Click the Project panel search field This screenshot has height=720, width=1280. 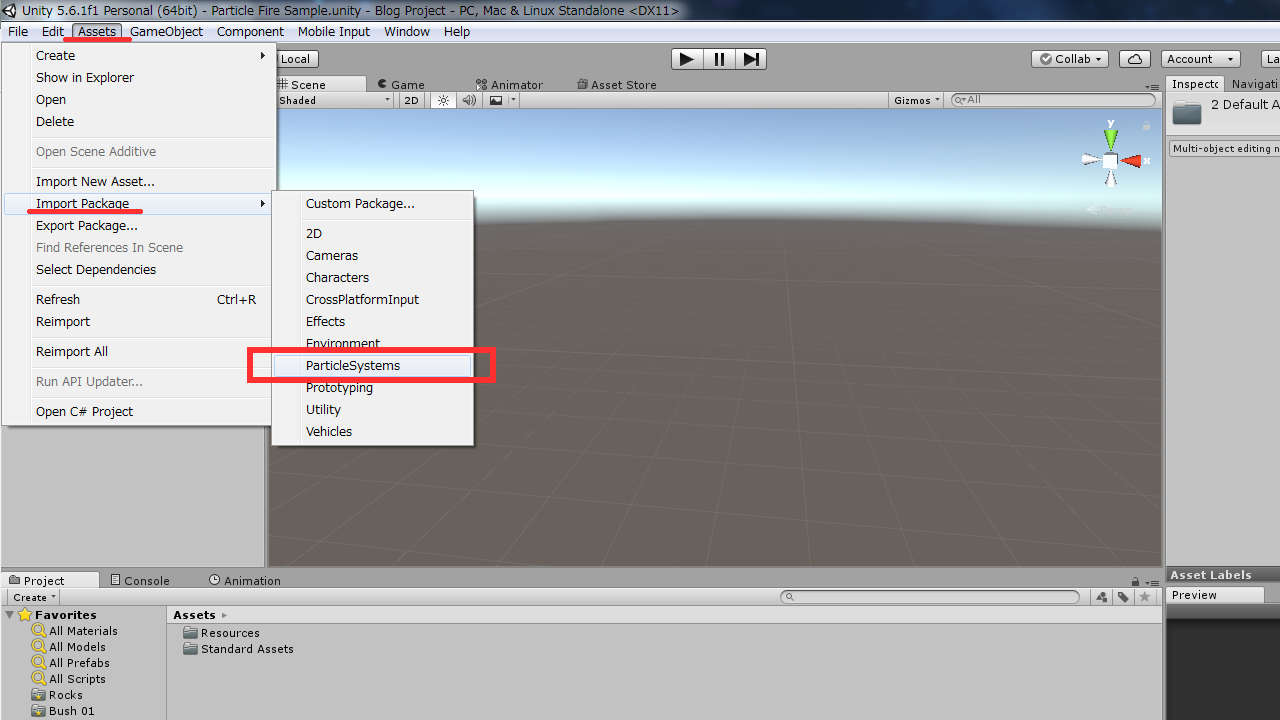pos(930,597)
